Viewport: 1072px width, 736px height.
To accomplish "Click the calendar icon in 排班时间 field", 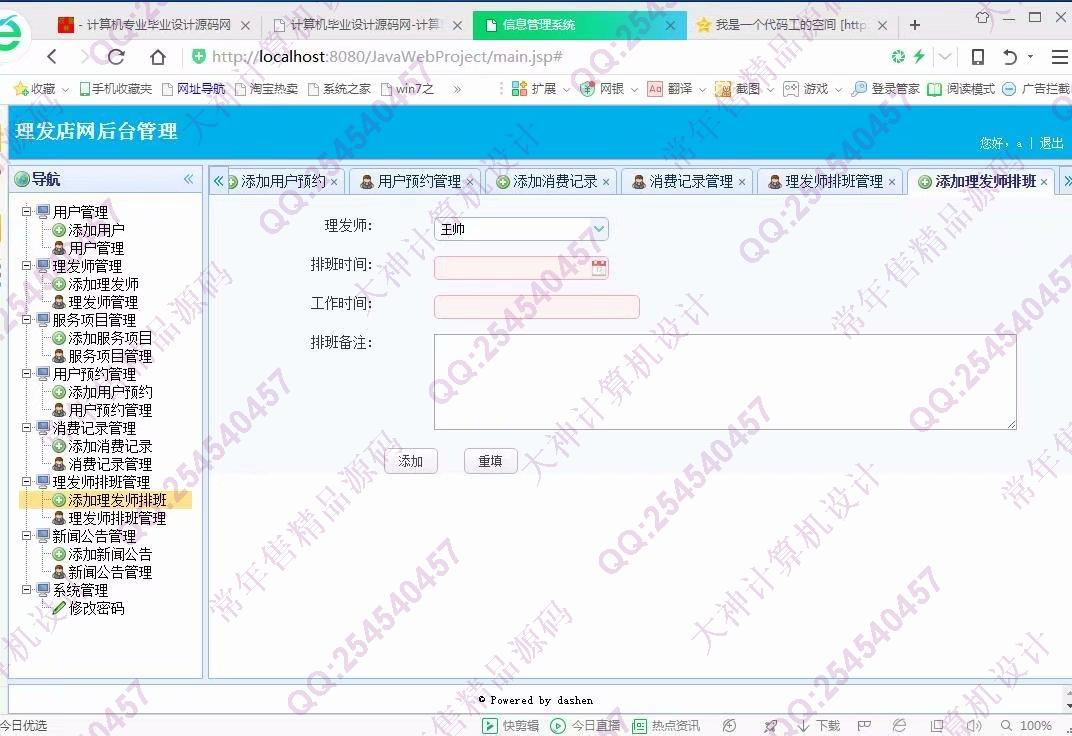I will (x=599, y=267).
